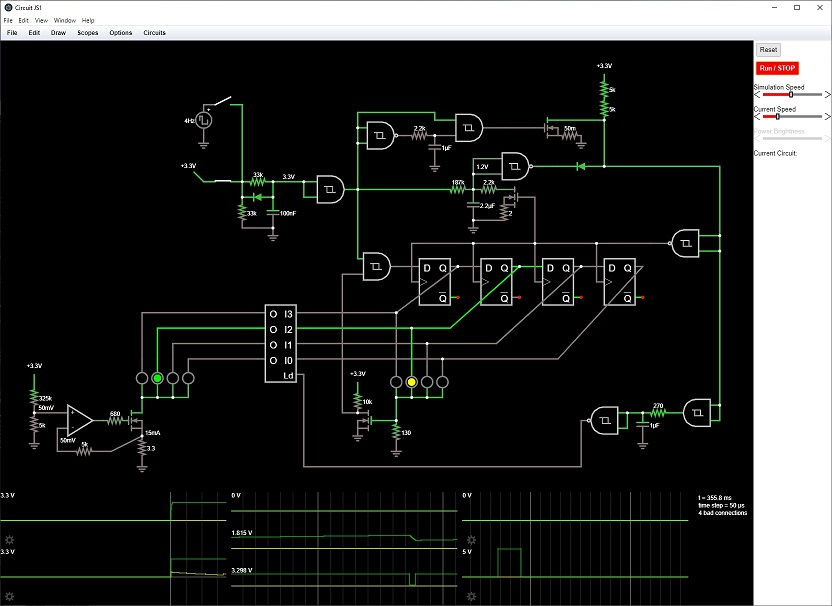
Task: Click the 't = 355.8 ms' time readout
Action: (714, 498)
